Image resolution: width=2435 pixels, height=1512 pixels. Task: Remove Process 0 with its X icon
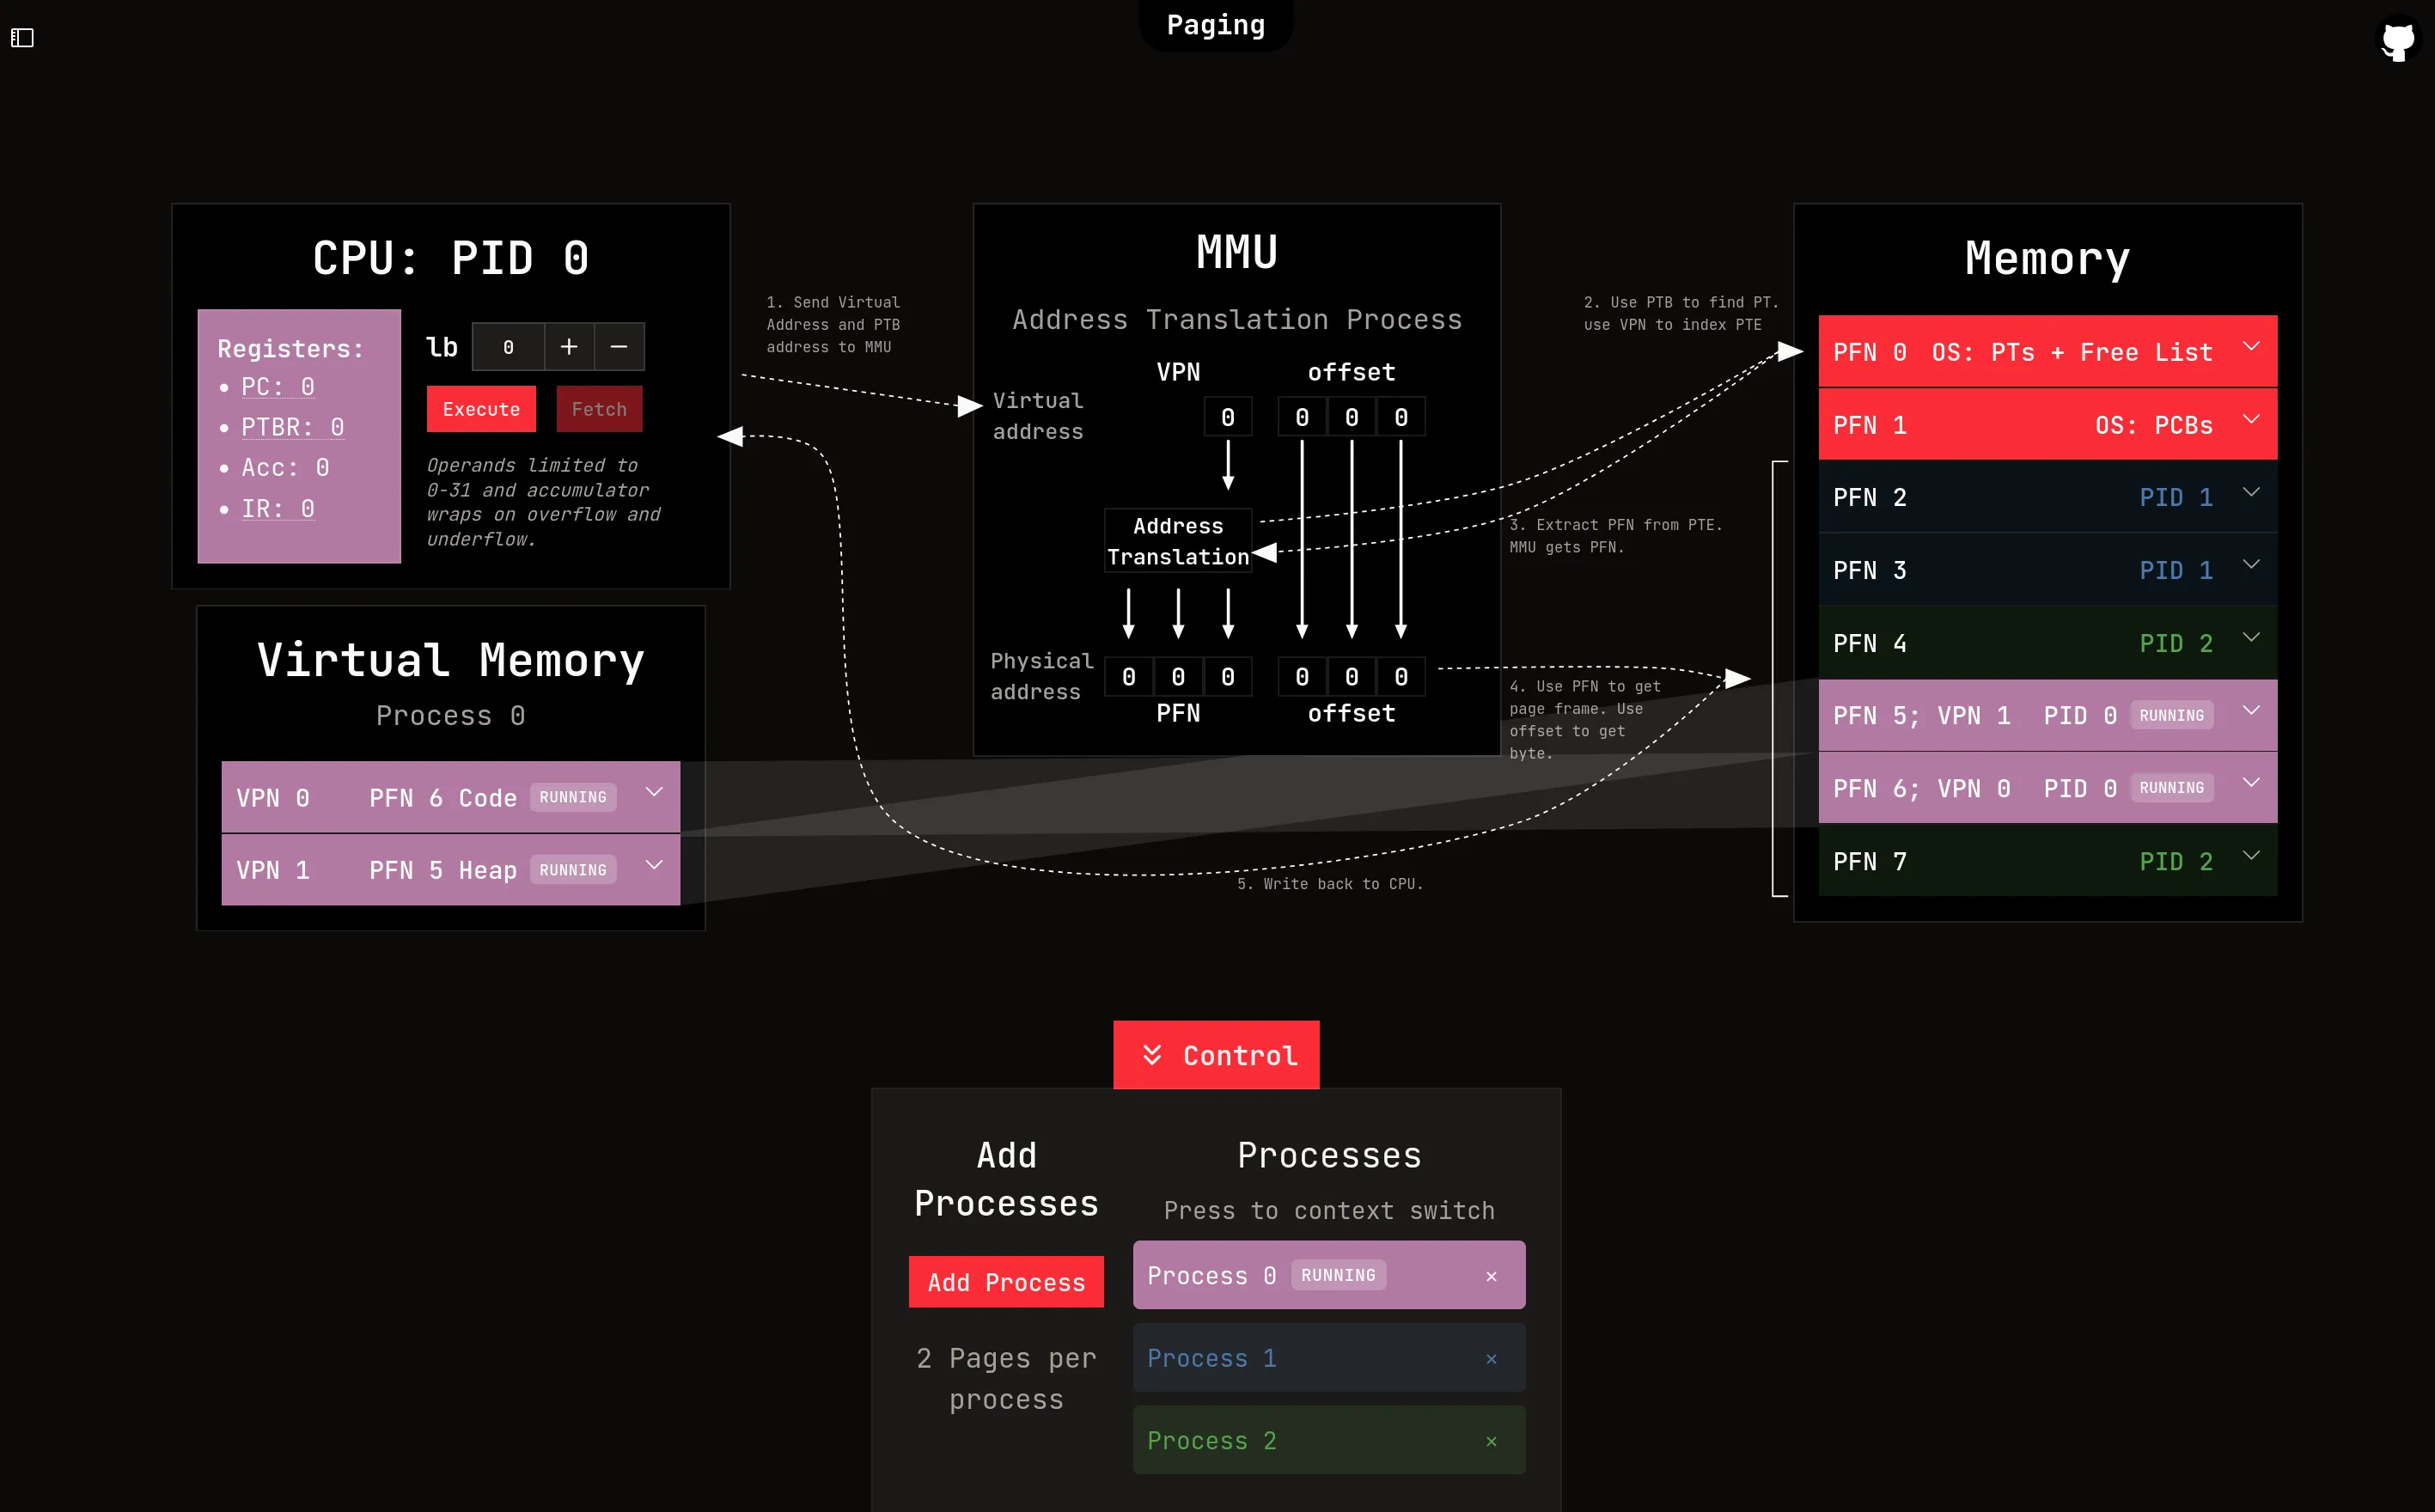coord(1491,1276)
